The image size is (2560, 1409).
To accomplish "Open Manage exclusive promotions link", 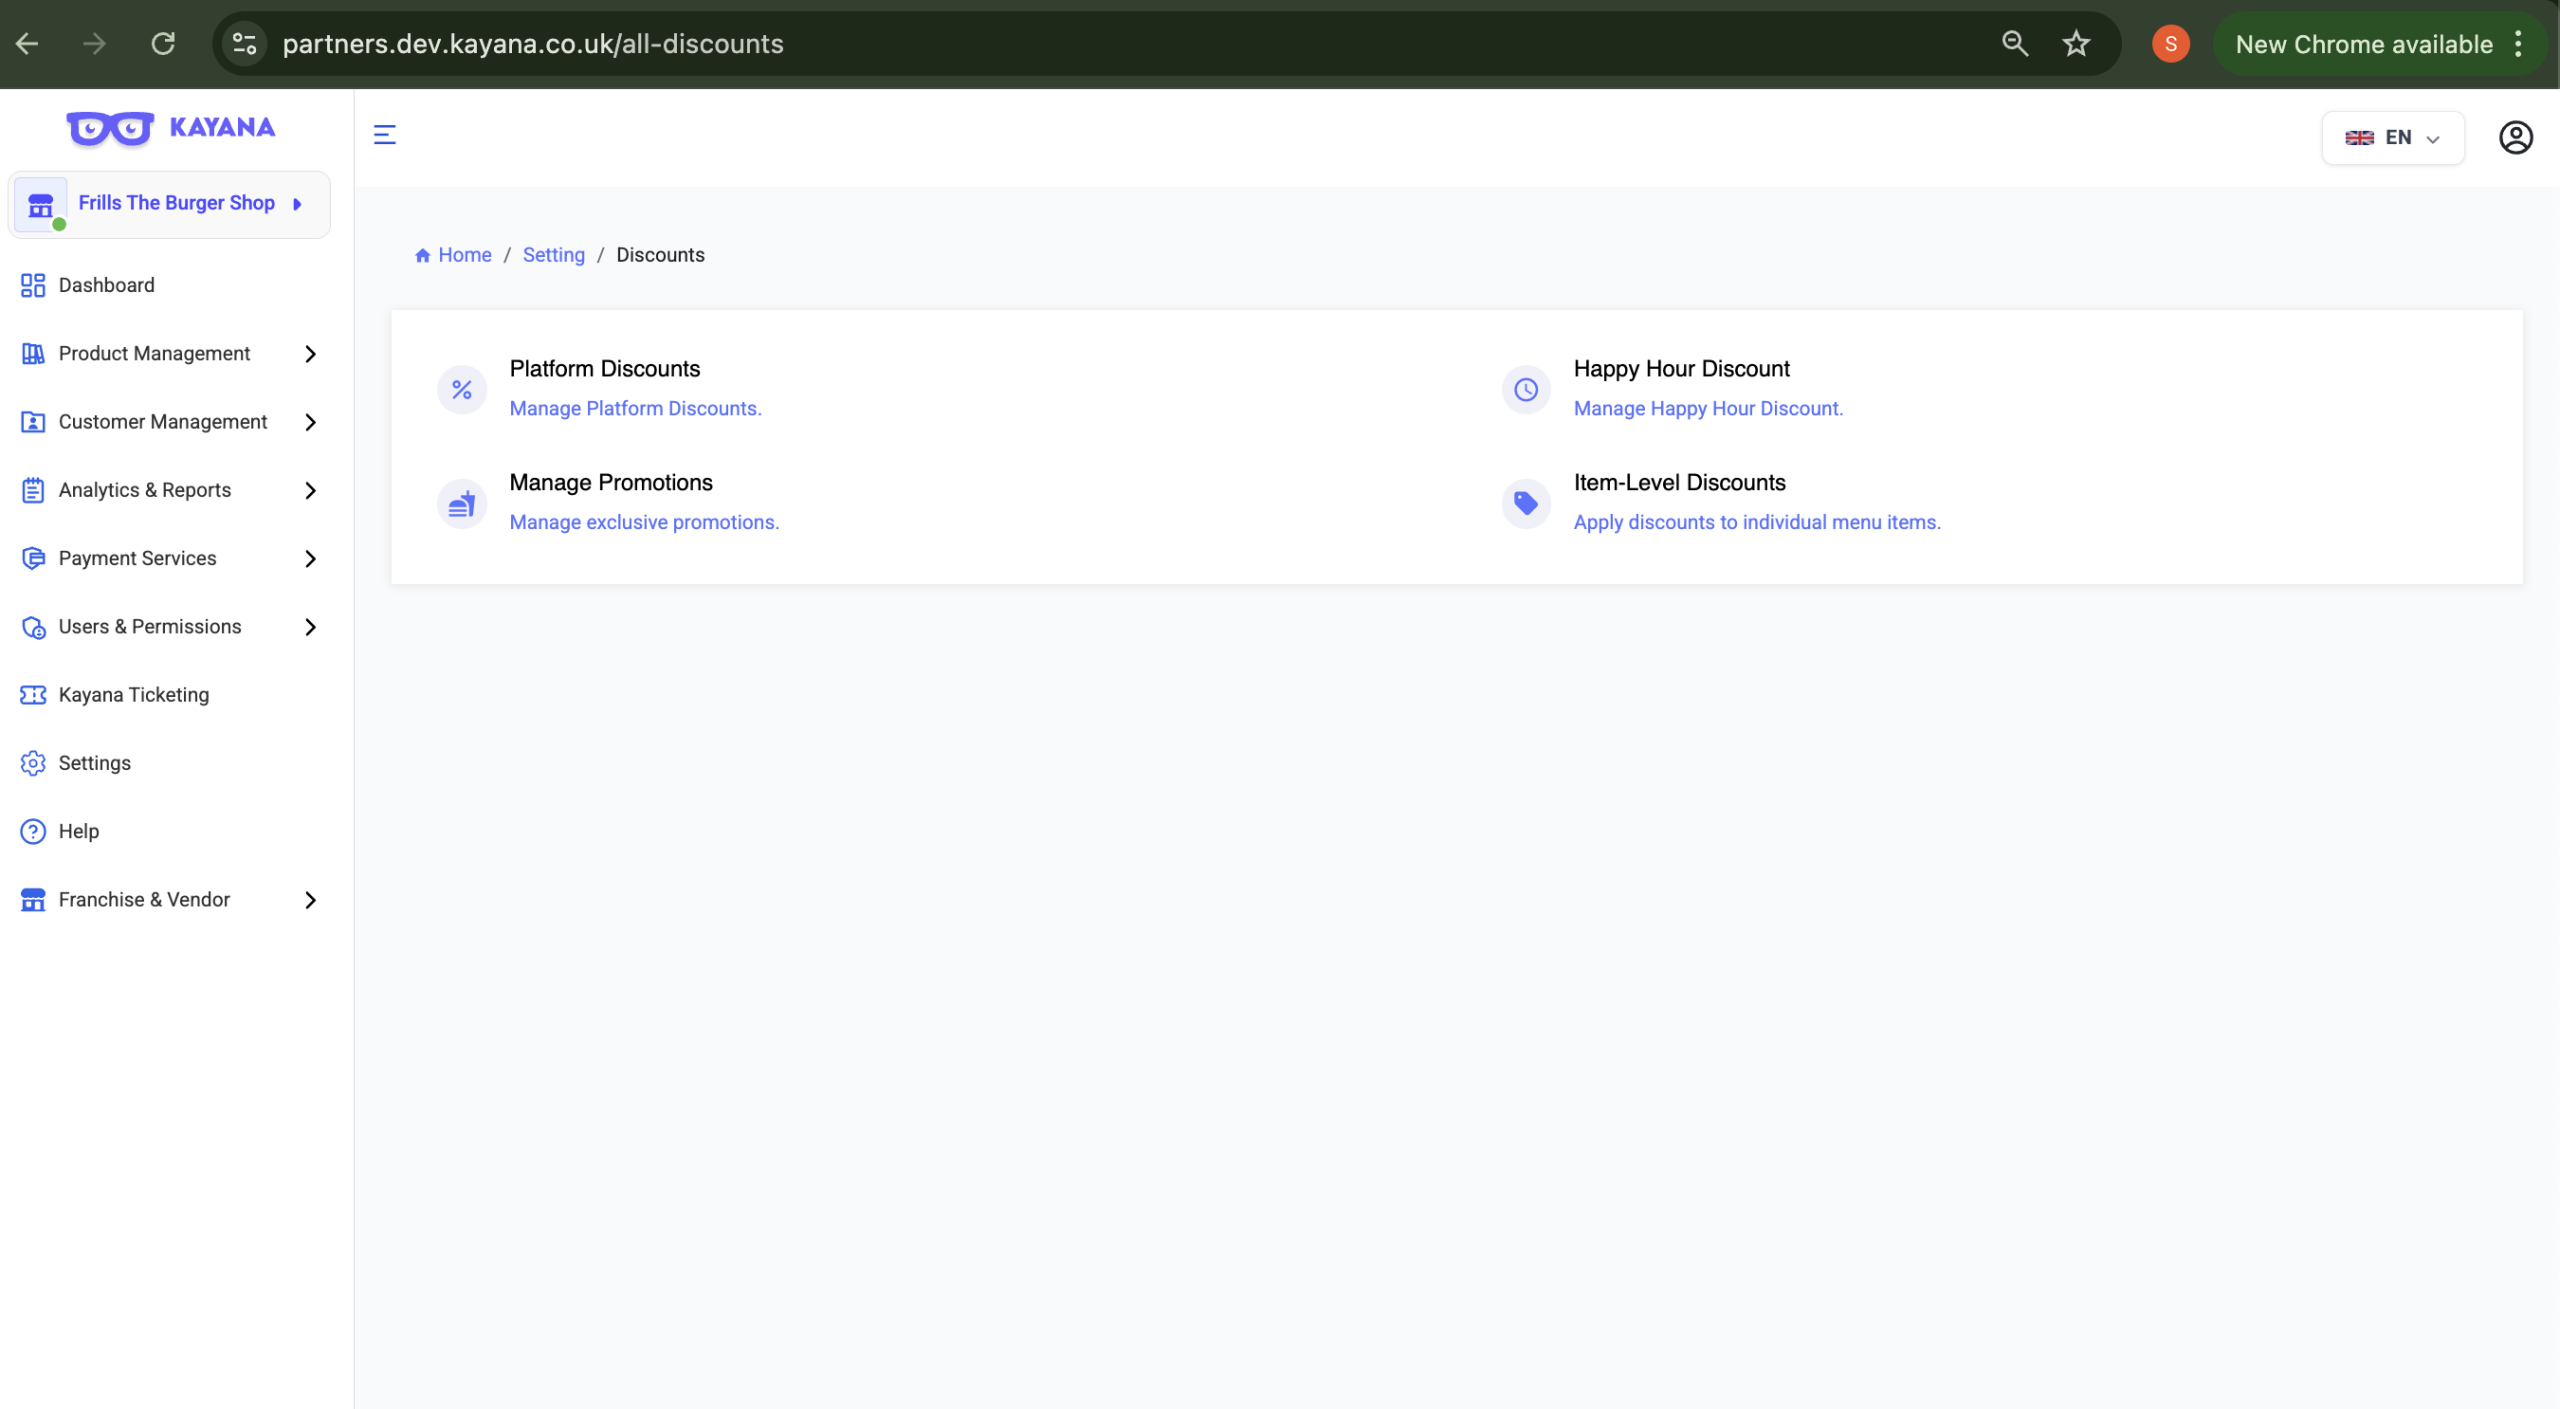I will click(x=644, y=523).
